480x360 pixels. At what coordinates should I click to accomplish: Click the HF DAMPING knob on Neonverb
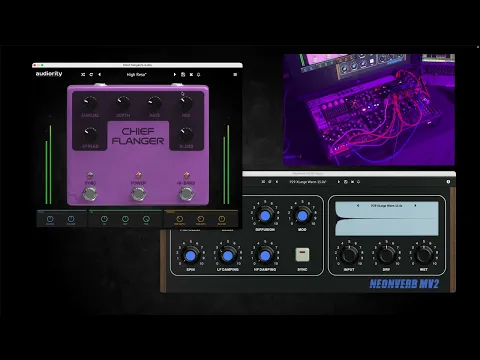pyautogui.click(x=265, y=256)
